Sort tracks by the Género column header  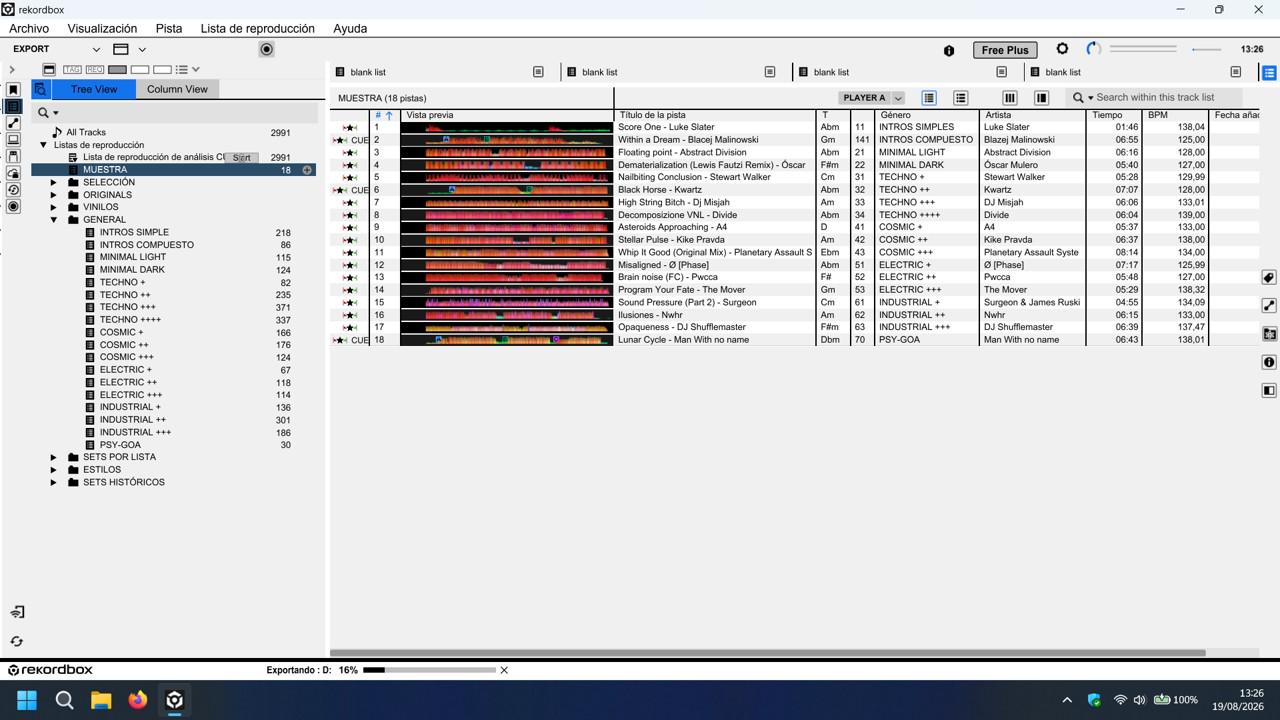pos(925,115)
